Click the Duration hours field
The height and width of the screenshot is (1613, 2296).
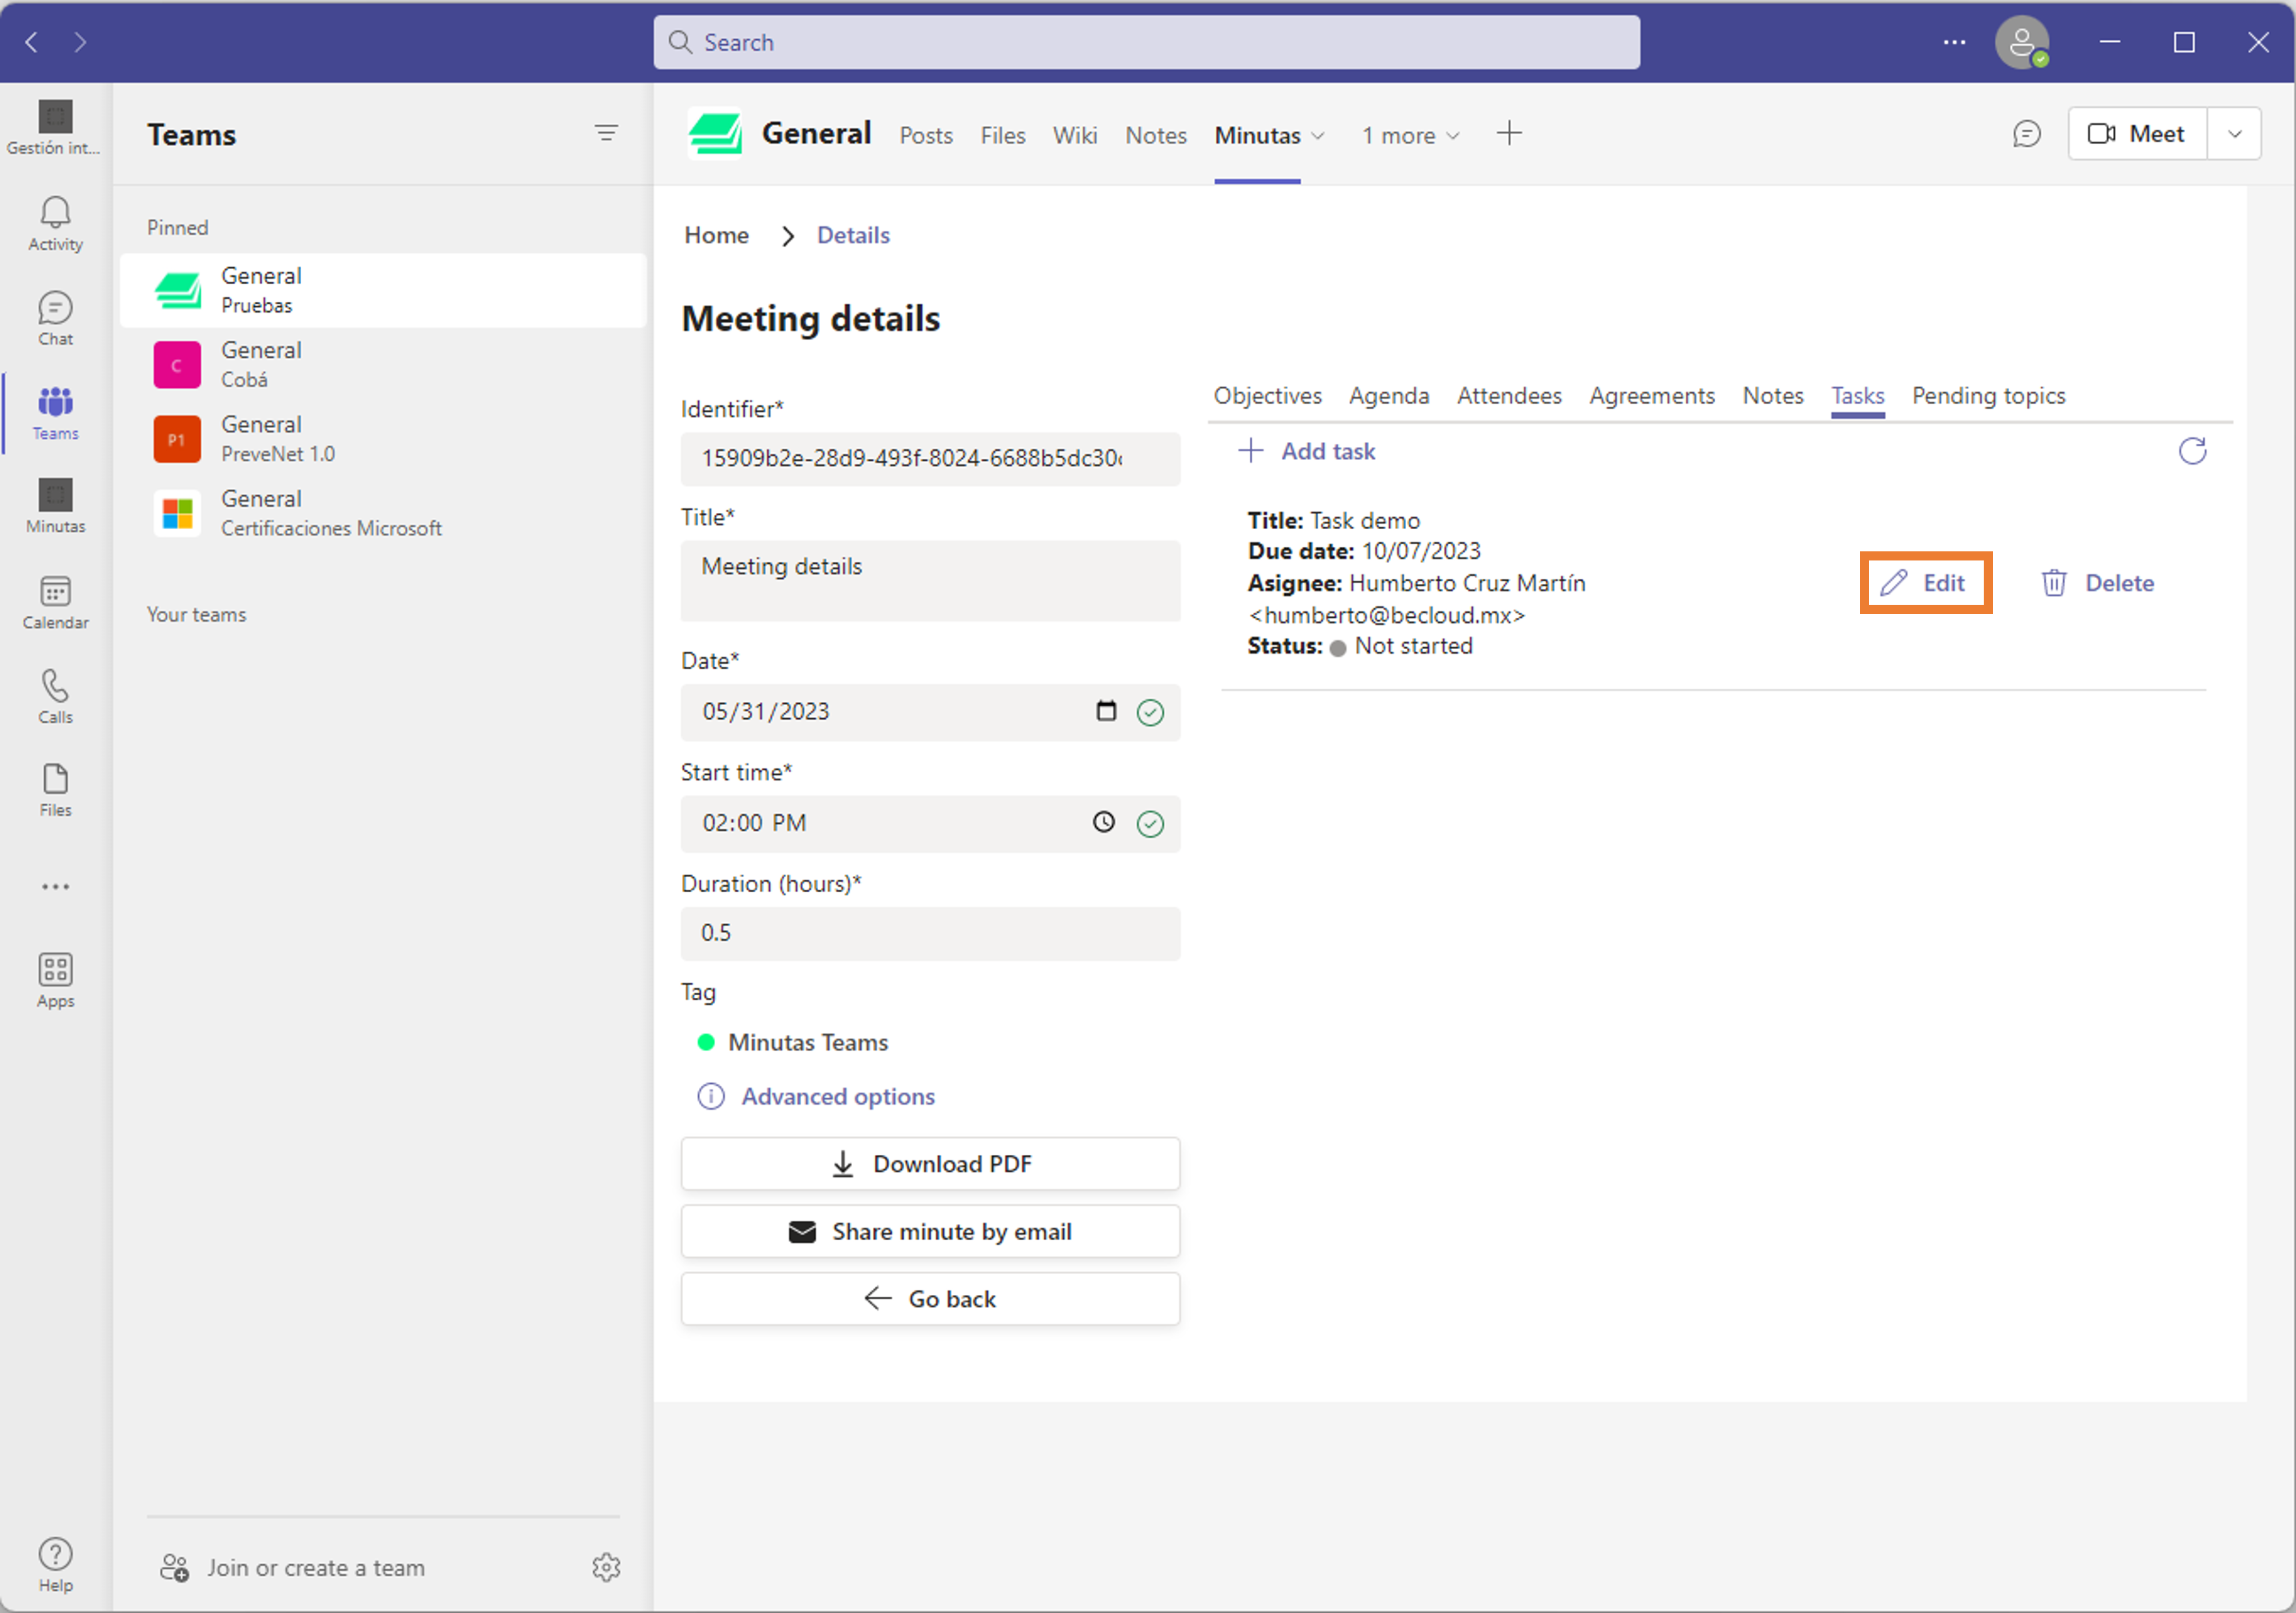930,933
